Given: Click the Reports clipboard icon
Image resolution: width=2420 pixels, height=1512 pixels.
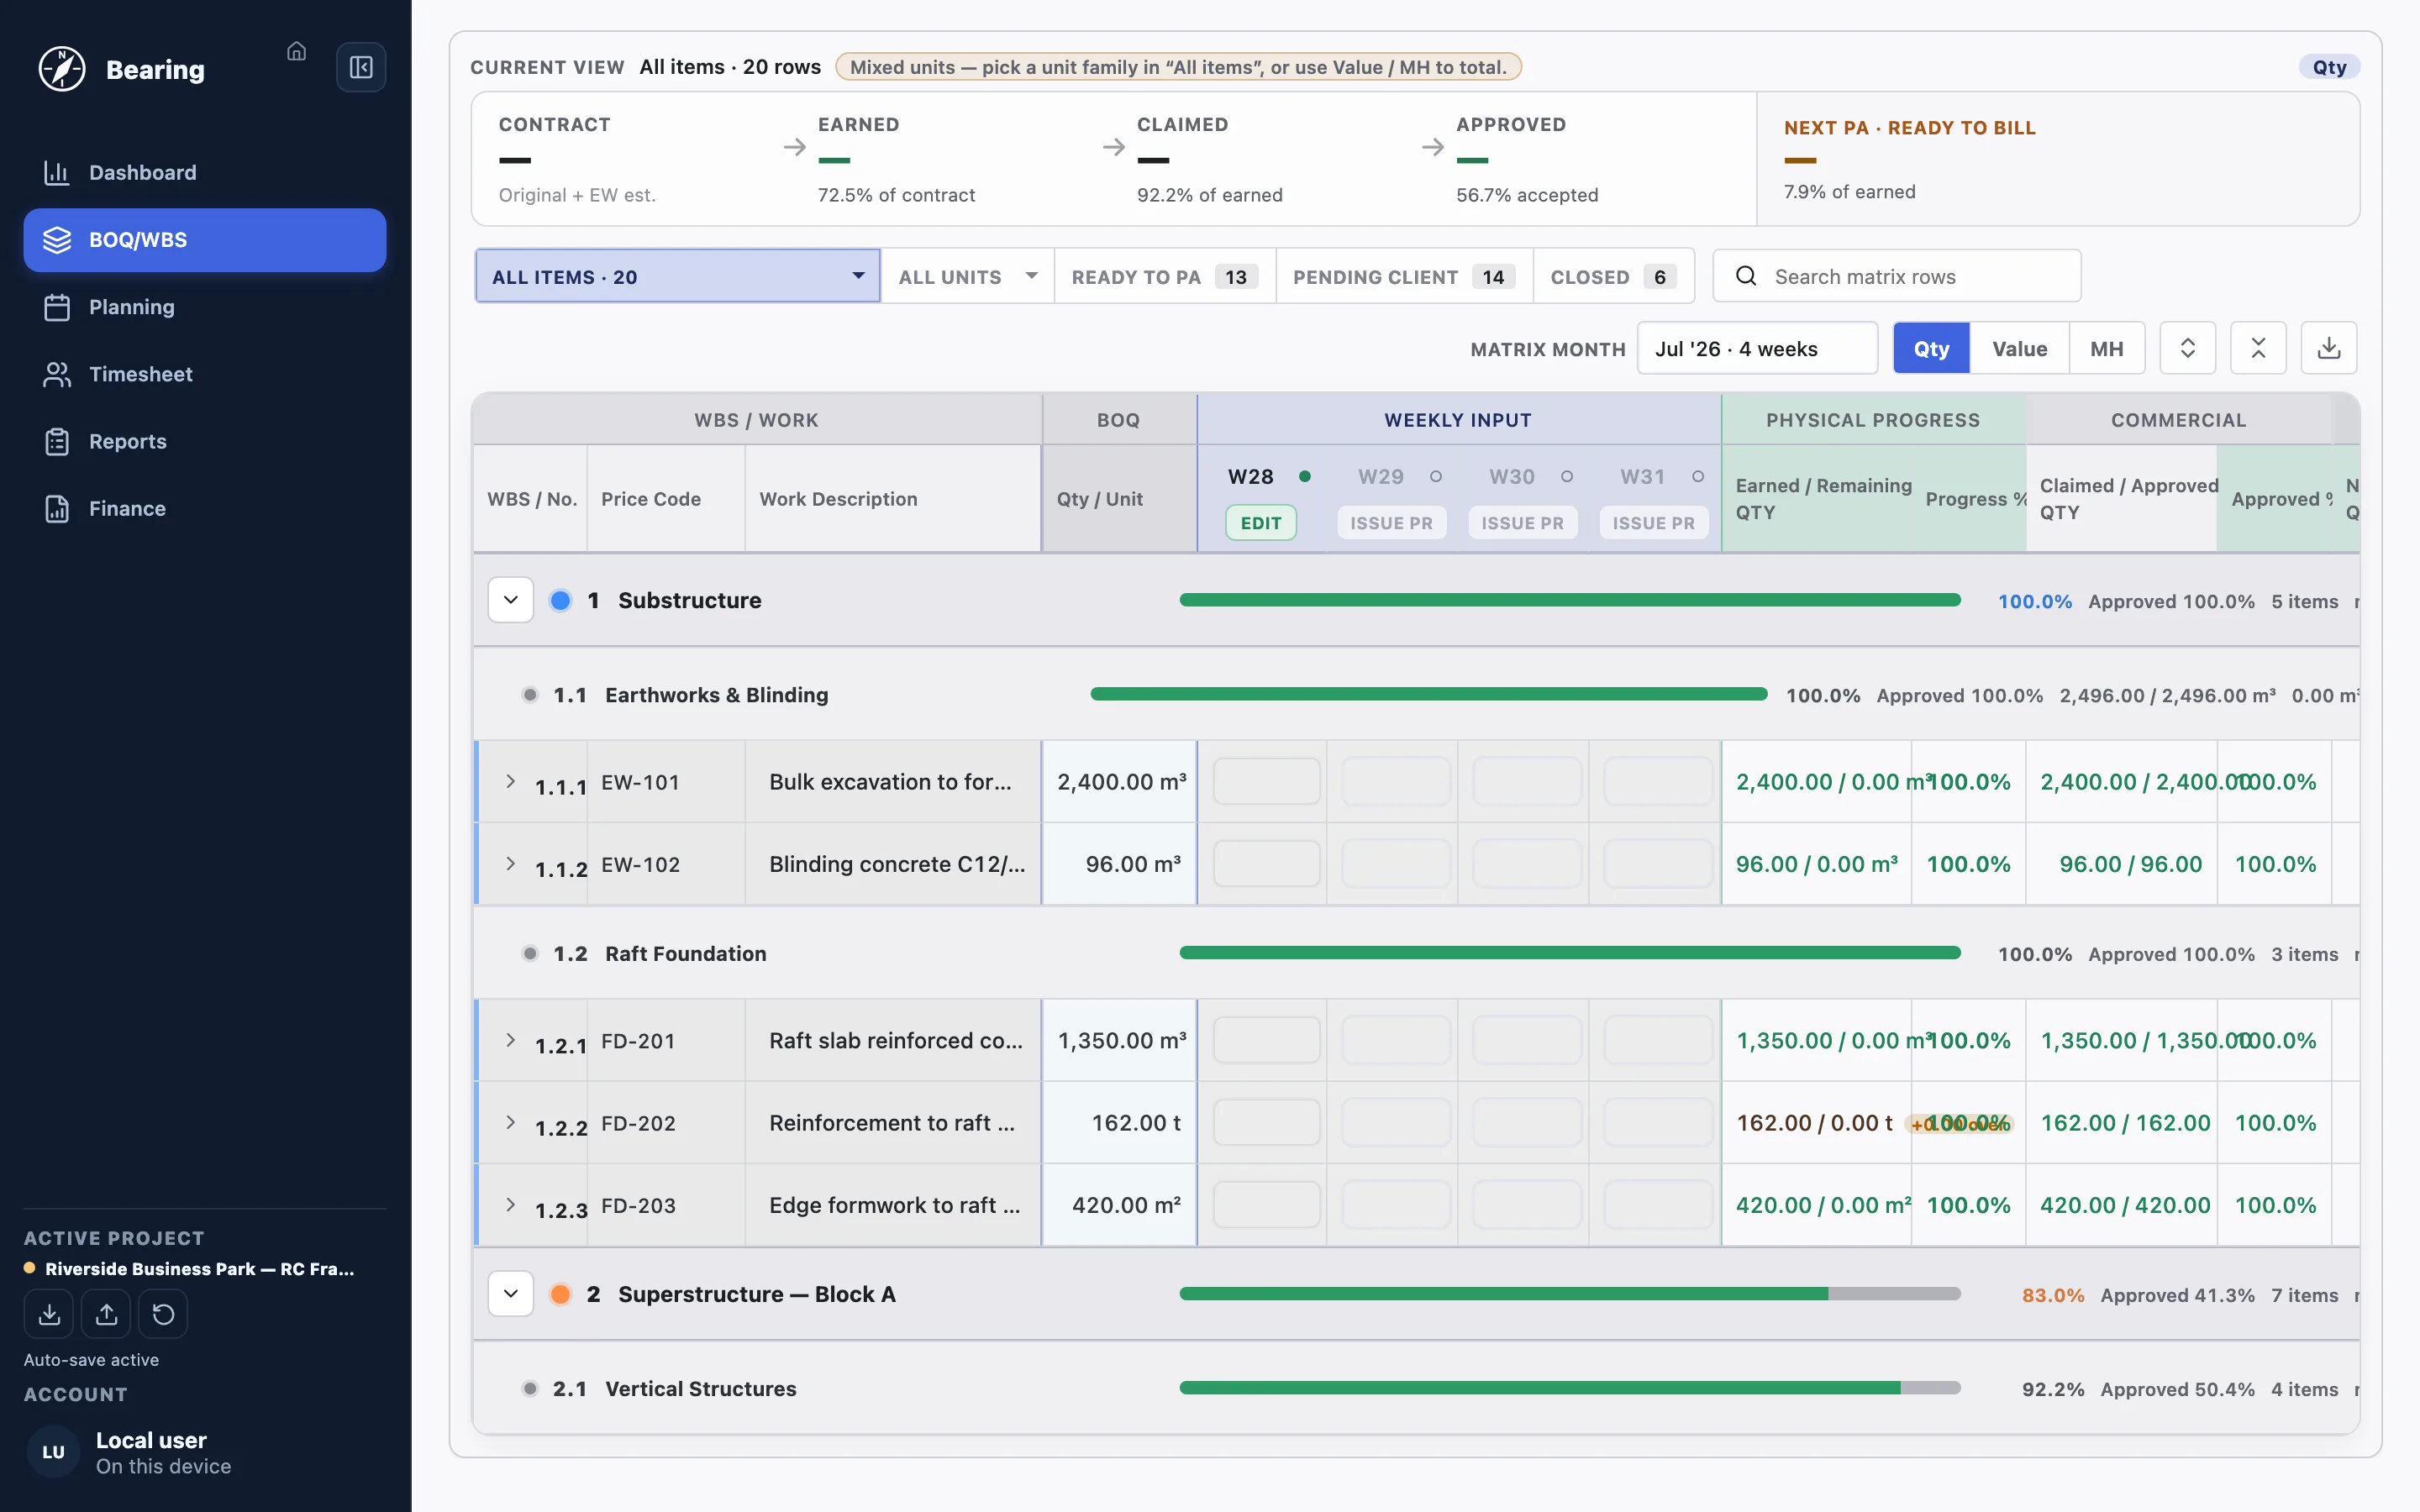Looking at the screenshot, I should click(57, 441).
